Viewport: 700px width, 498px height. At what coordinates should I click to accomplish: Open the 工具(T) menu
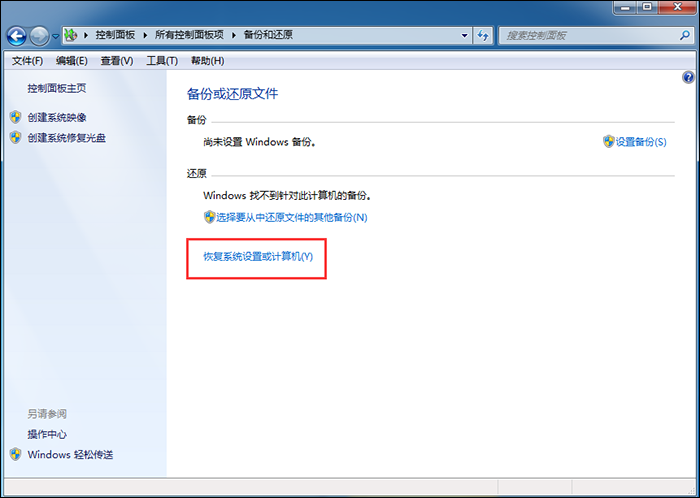[x=162, y=61]
